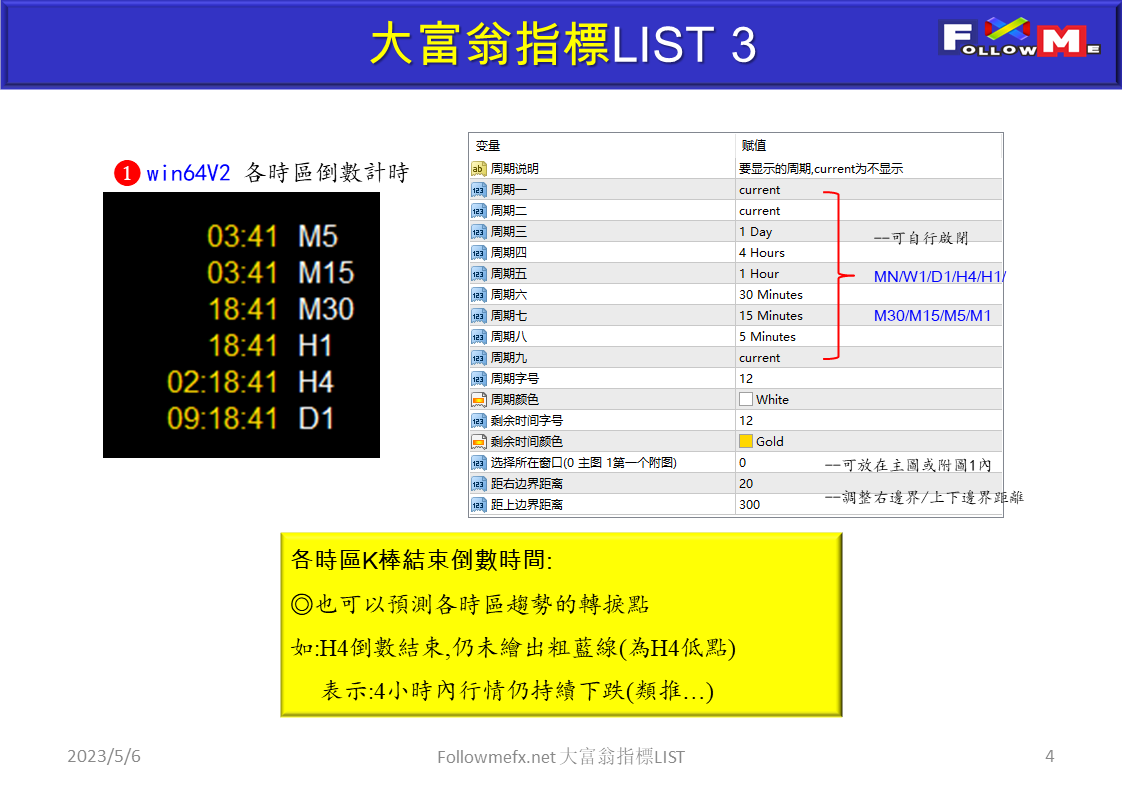Screen dimensions: 1122x793
Task: Click the palette icon beside 周期颜色
Action: [x=476, y=399]
